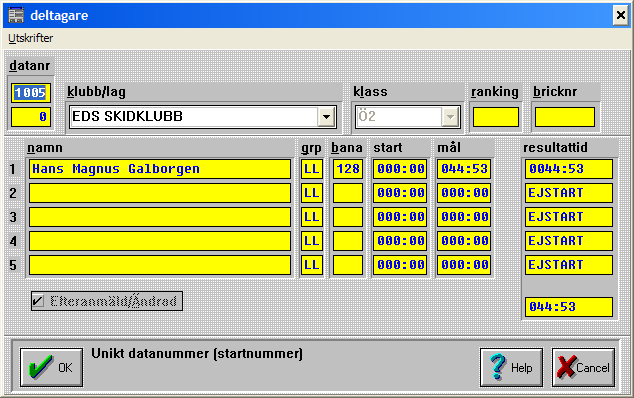Viewport: 634px width, 398px height.
Task: Click the grp field LL in row 2
Action: 312,193
